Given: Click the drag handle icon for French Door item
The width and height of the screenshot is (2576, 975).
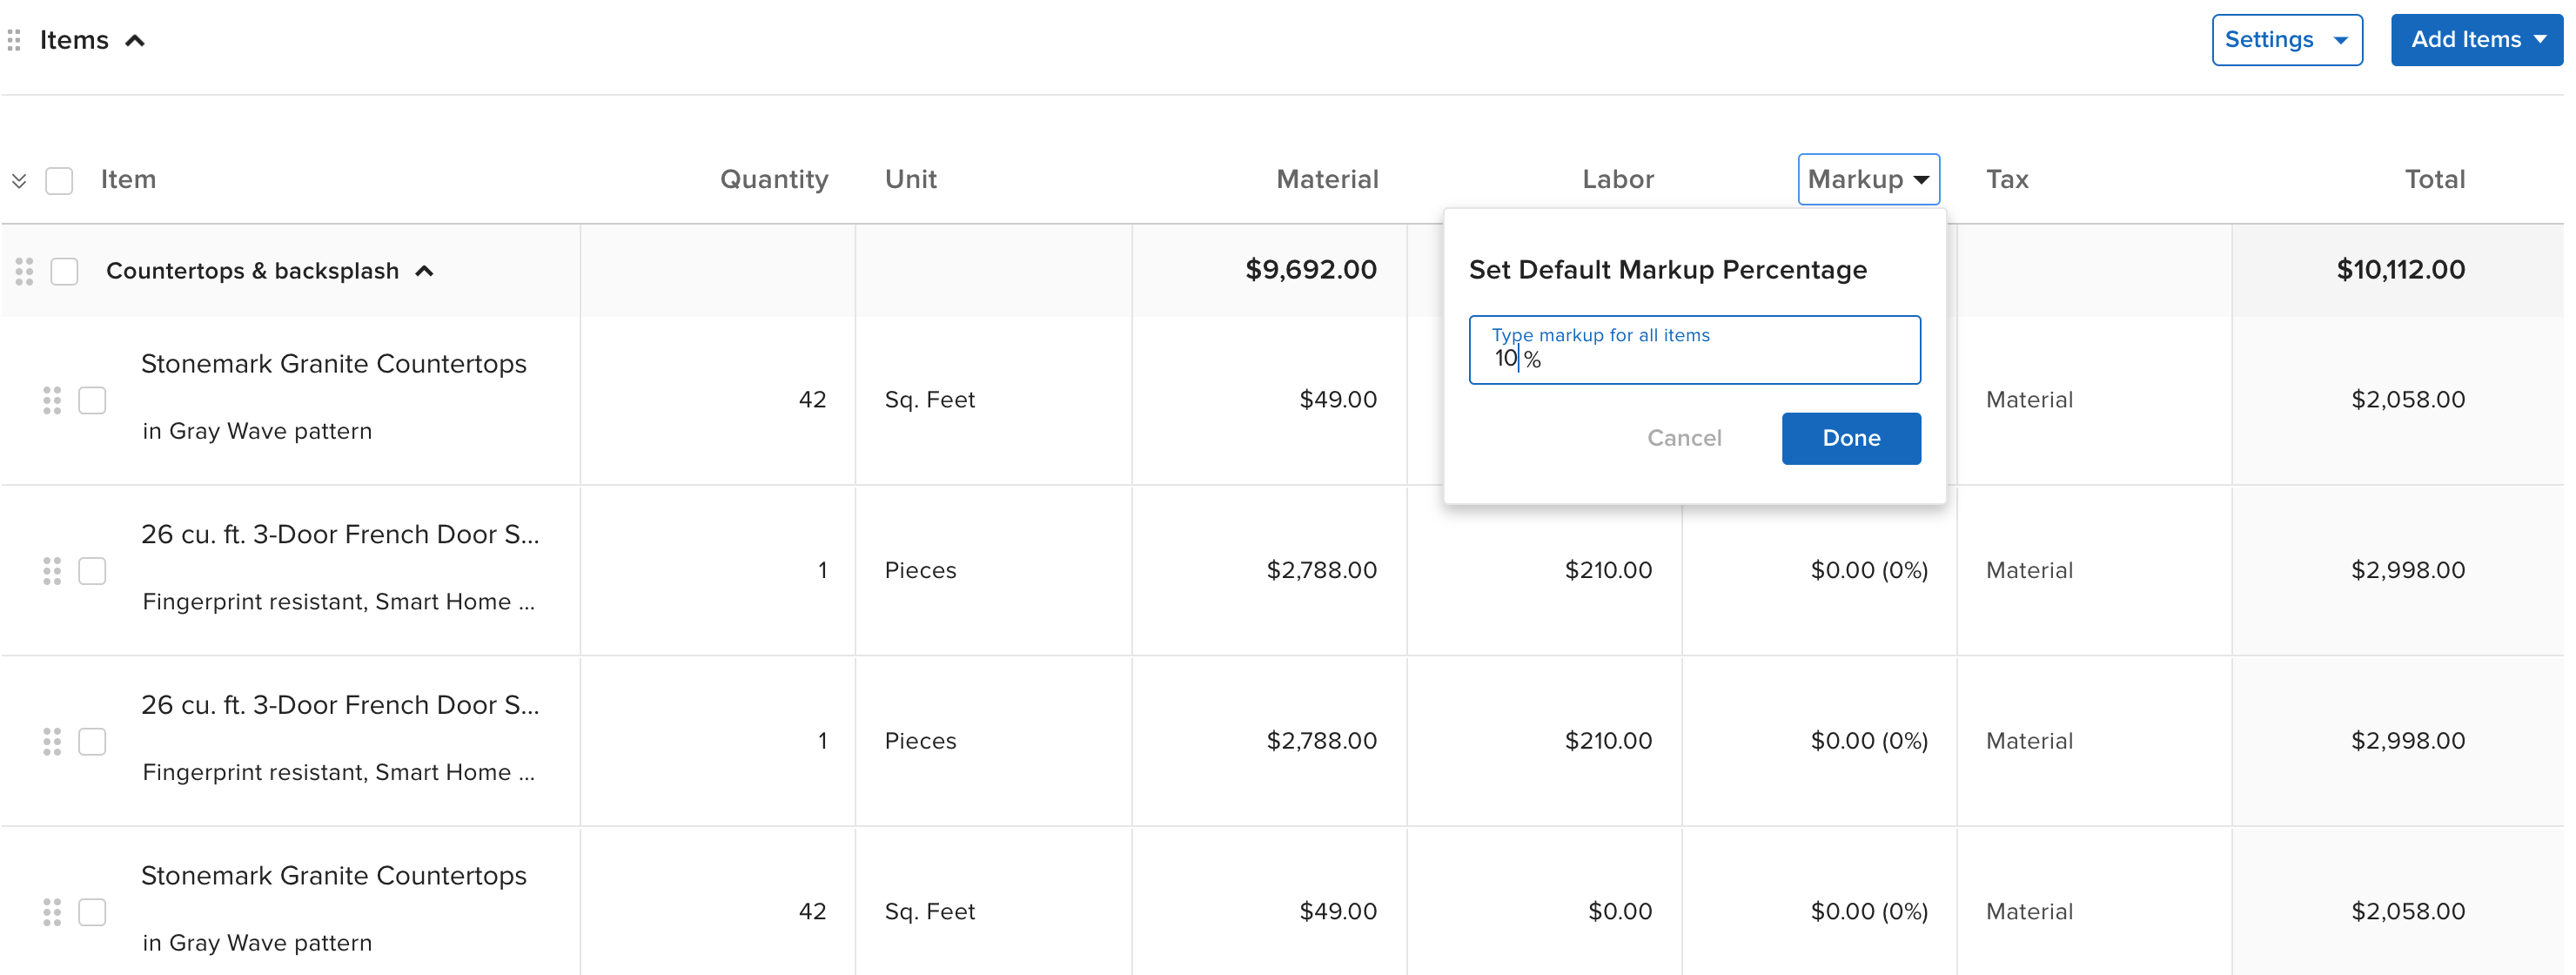Looking at the screenshot, I should 51,568.
